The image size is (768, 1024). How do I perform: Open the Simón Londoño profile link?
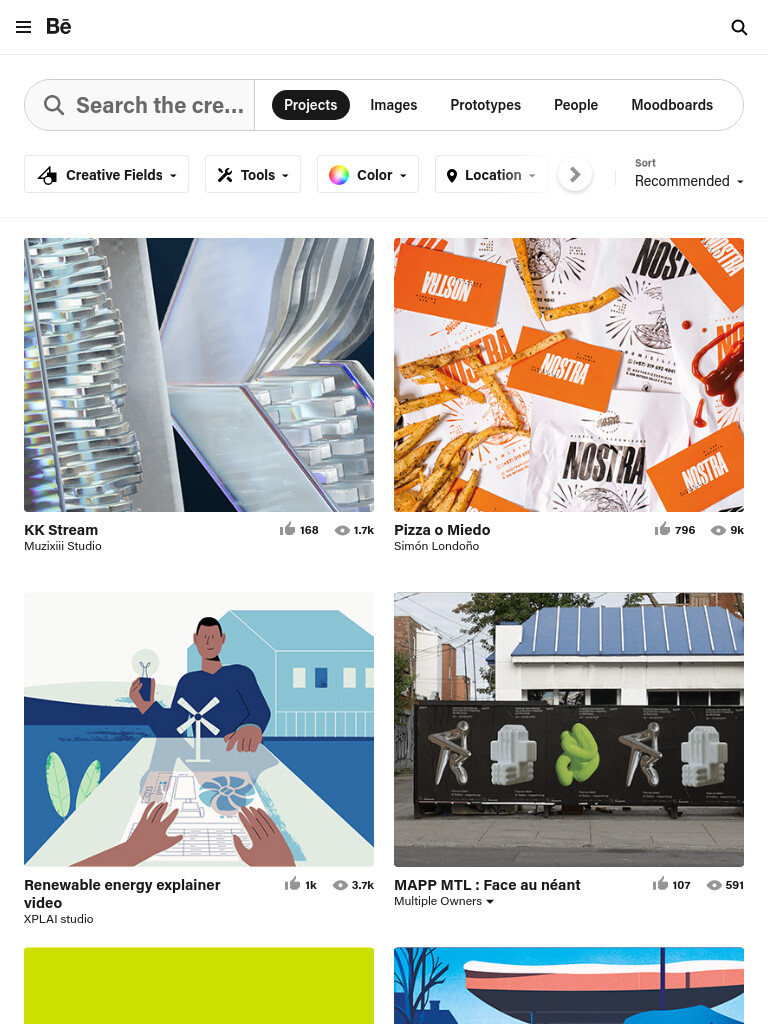coord(436,546)
